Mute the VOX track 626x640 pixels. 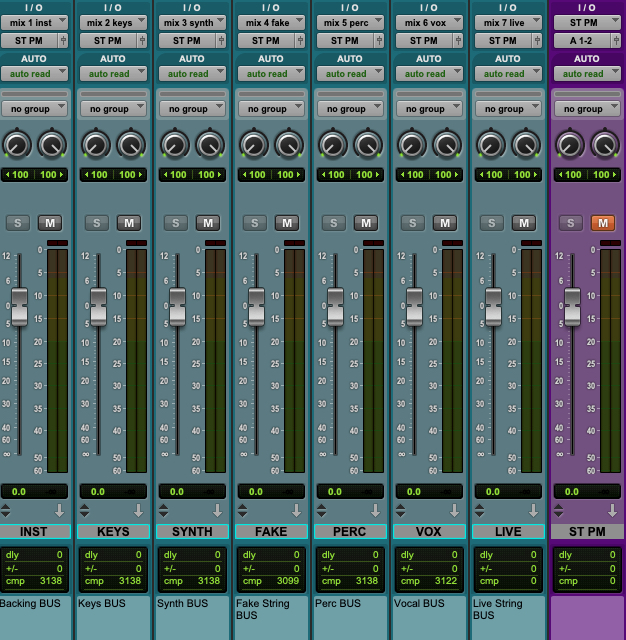tap(445, 223)
